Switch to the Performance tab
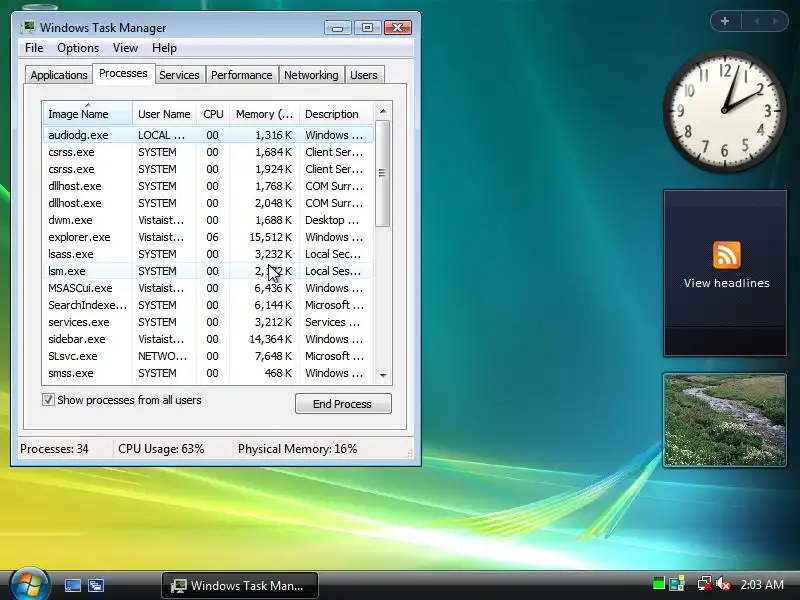This screenshot has height=600, width=800. point(242,75)
